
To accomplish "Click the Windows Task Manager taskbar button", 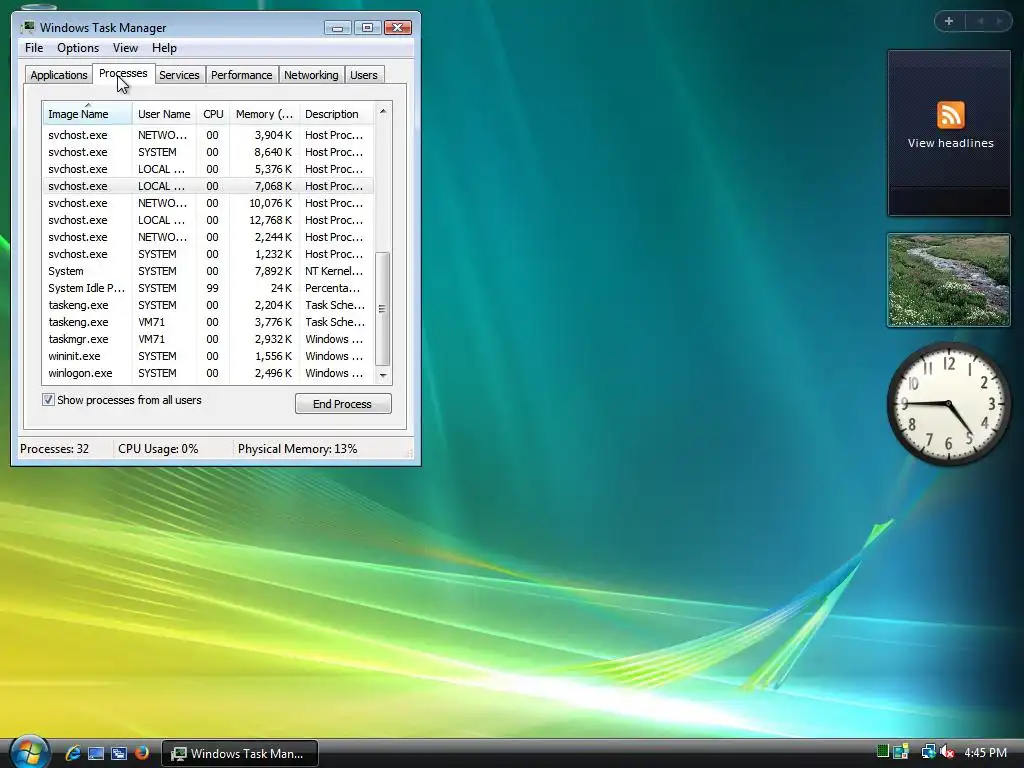I will click(x=240, y=754).
